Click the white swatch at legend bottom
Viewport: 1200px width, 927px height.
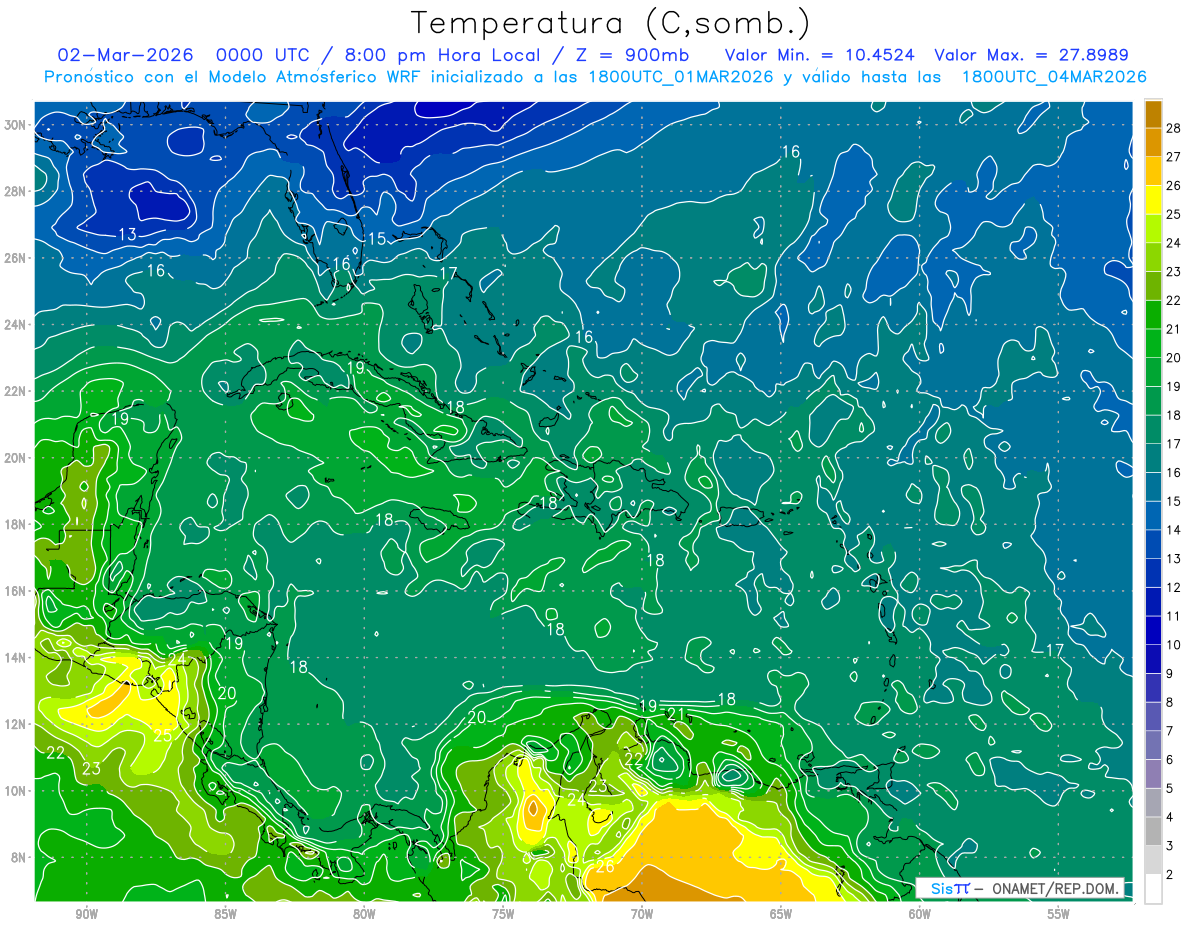(1153, 889)
